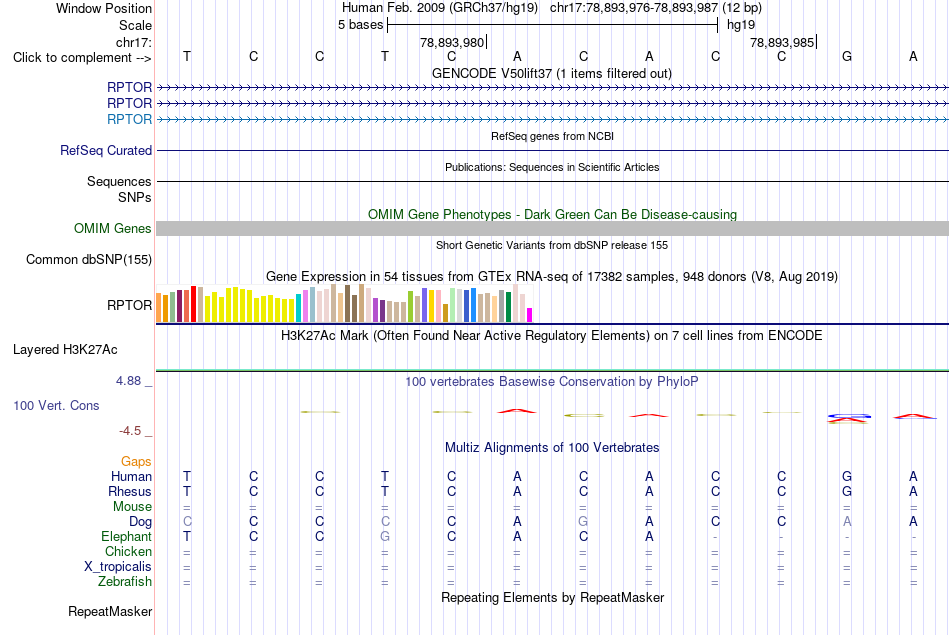The height and width of the screenshot is (635, 950).
Task: Select the Dog species label
Action: pos(140,522)
